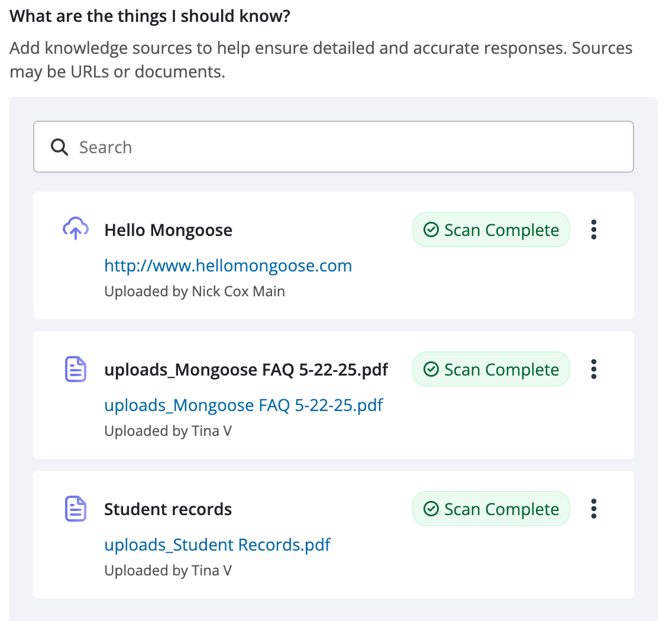Open the three-dot menu for Mongoose FAQ pdf

tap(594, 369)
